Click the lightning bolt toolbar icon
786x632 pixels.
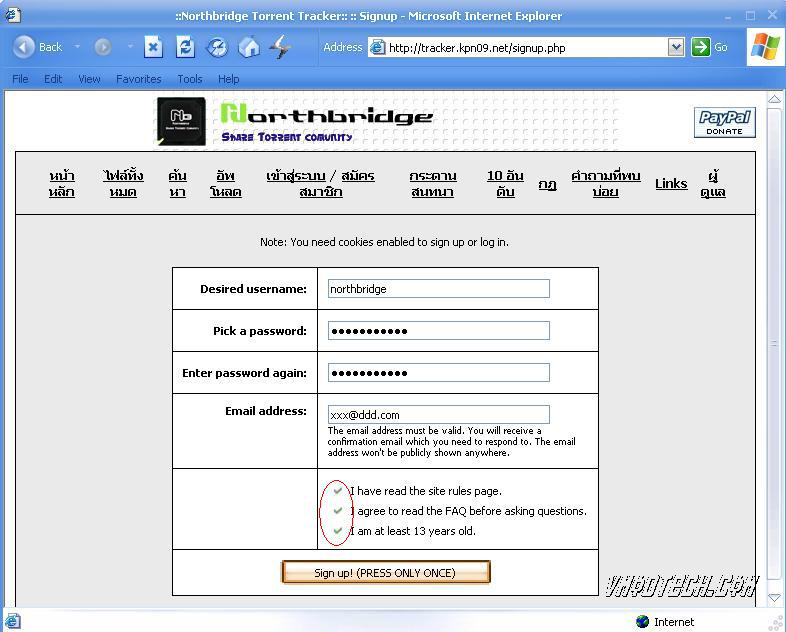281,47
